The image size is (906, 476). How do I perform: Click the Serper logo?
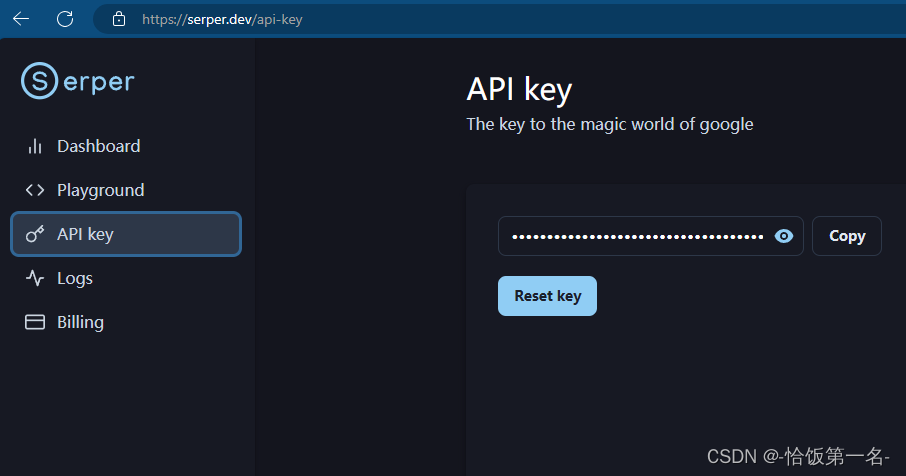coord(77,80)
